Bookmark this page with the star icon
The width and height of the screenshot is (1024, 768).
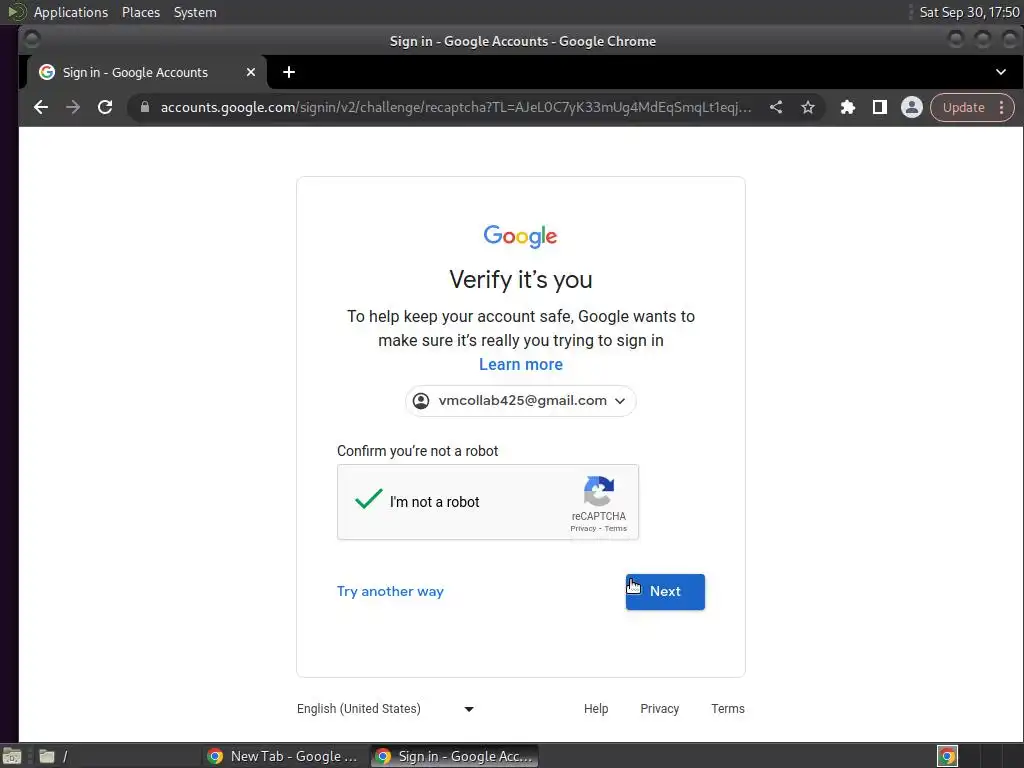click(x=808, y=107)
